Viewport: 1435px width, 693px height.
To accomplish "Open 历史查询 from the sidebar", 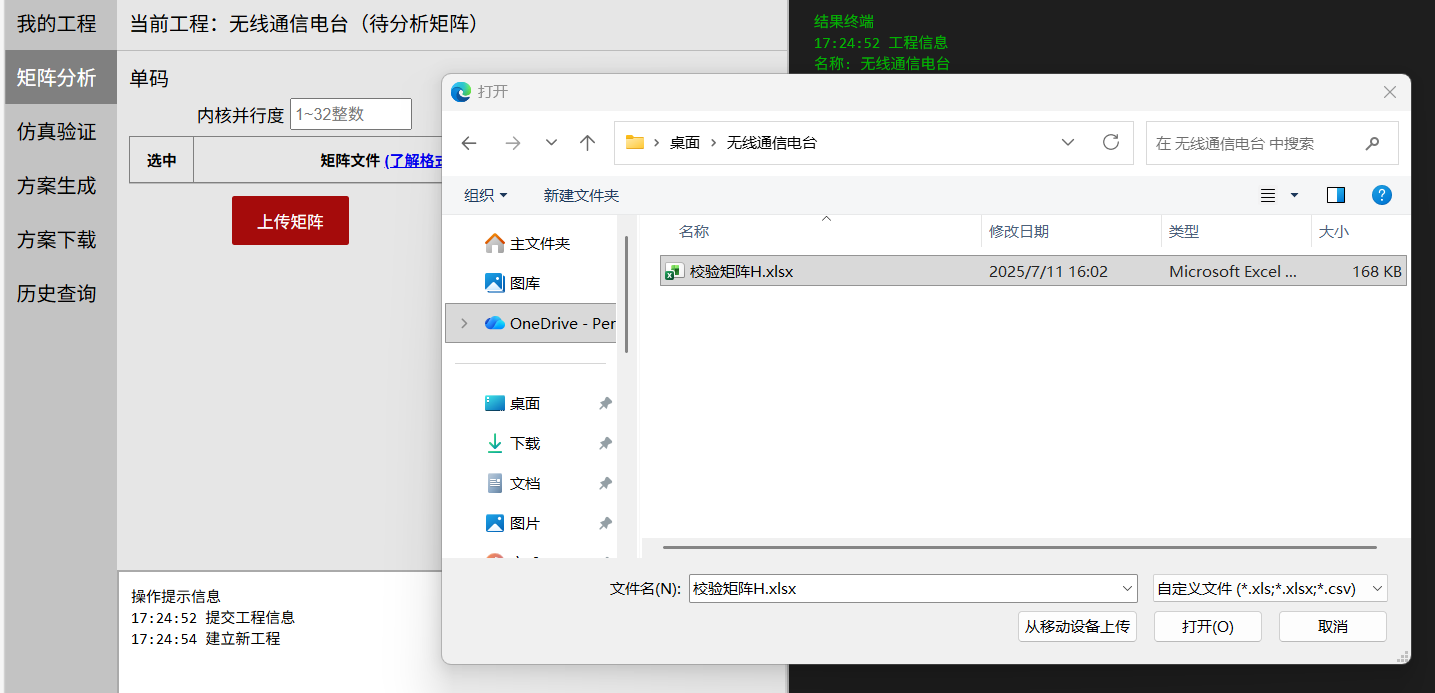I will tap(57, 294).
